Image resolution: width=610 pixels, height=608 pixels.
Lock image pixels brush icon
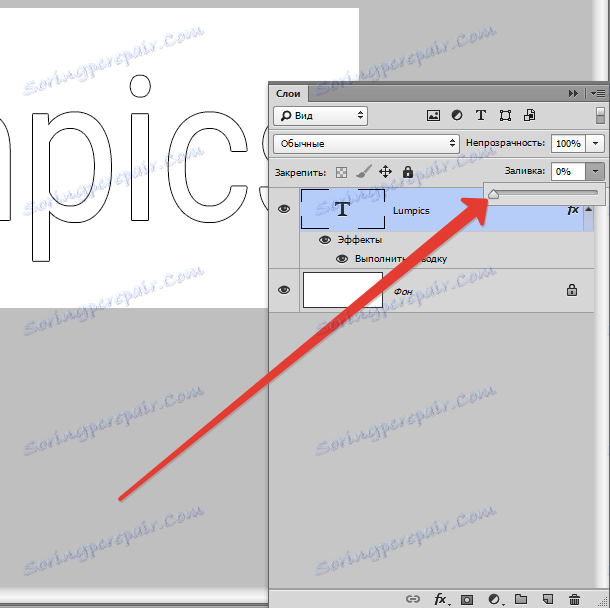pos(363,172)
